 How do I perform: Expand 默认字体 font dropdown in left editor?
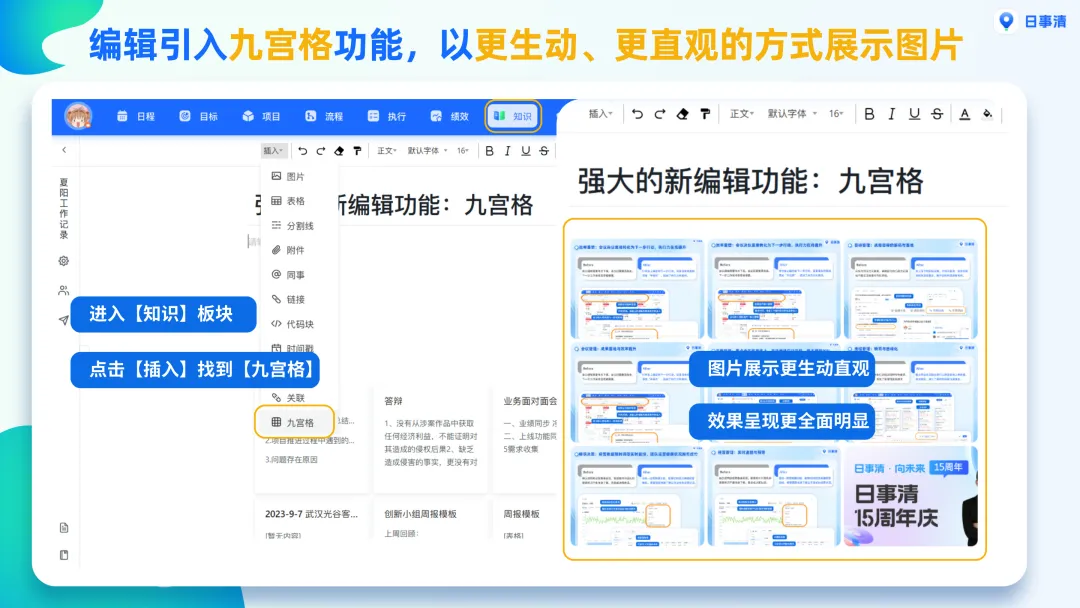(x=427, y=151)
